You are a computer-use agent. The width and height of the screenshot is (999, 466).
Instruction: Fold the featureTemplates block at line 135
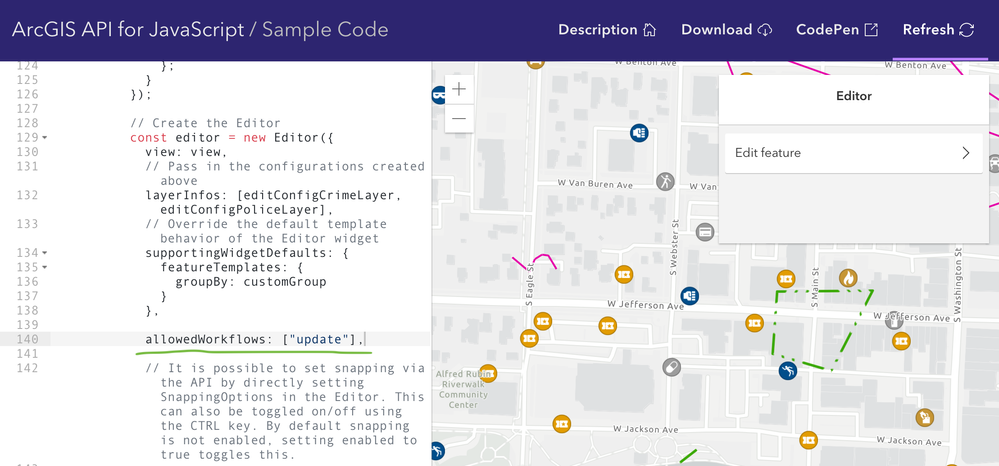pyautogui.click(x=44, y=268)
